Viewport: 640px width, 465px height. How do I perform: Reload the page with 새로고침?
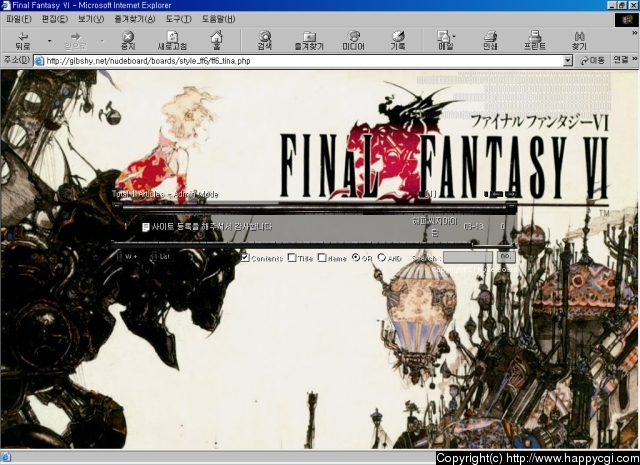[x=172, y=41]
